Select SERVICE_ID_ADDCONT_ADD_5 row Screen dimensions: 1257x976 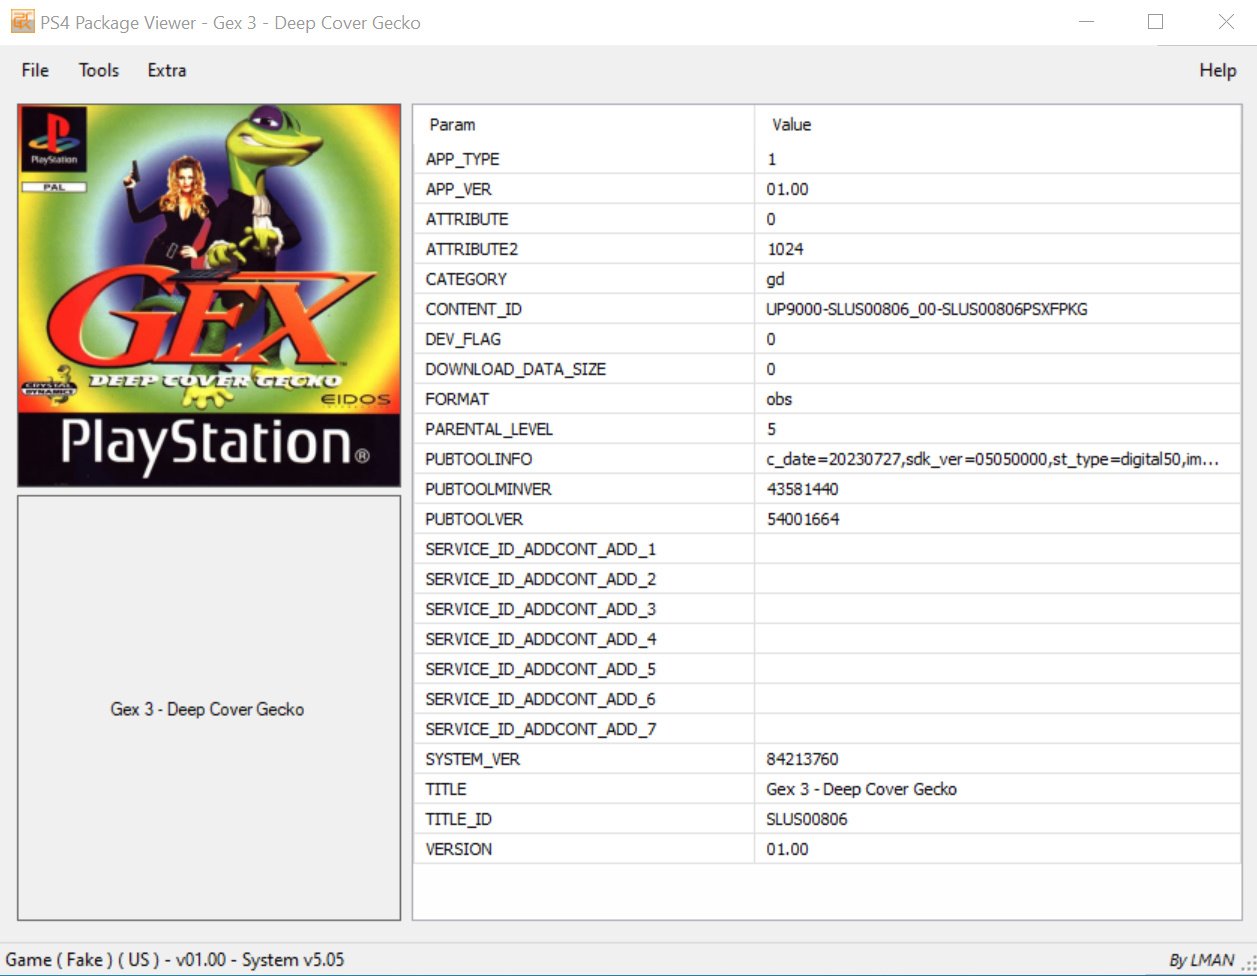pyautogui.click(x=827, y=669)
